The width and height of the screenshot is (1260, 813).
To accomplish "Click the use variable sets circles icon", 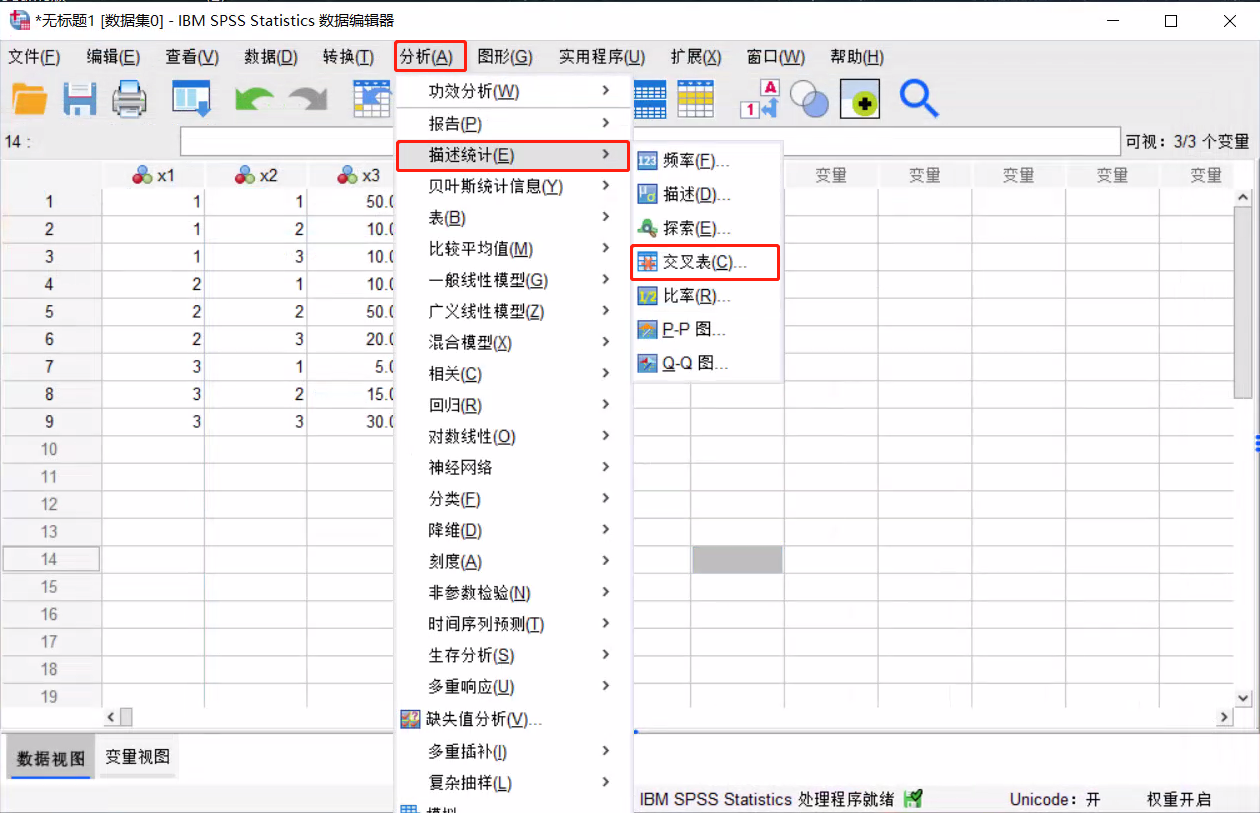I will tap(809, 98).
